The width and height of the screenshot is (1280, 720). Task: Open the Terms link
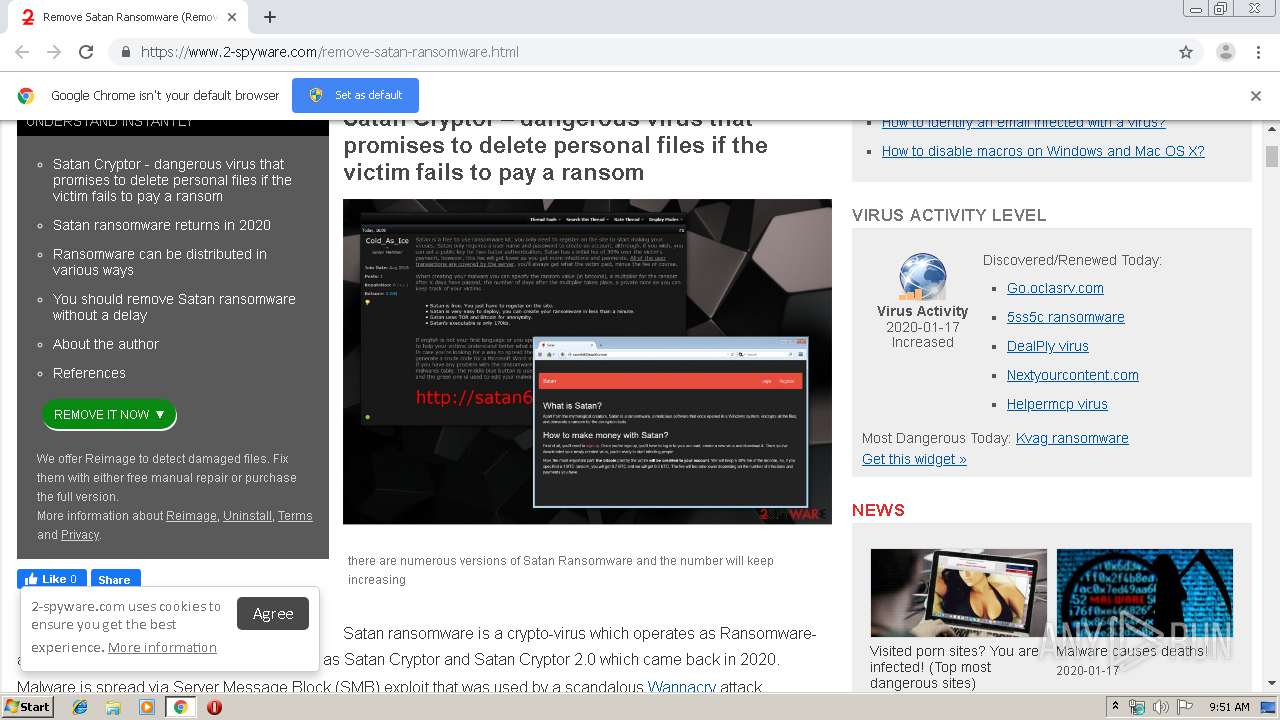(295, 516)
